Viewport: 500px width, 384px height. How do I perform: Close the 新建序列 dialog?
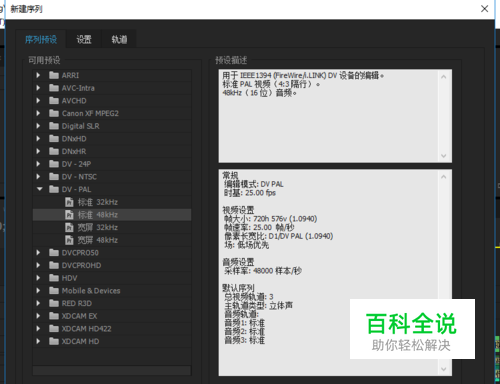coord(484,9)
